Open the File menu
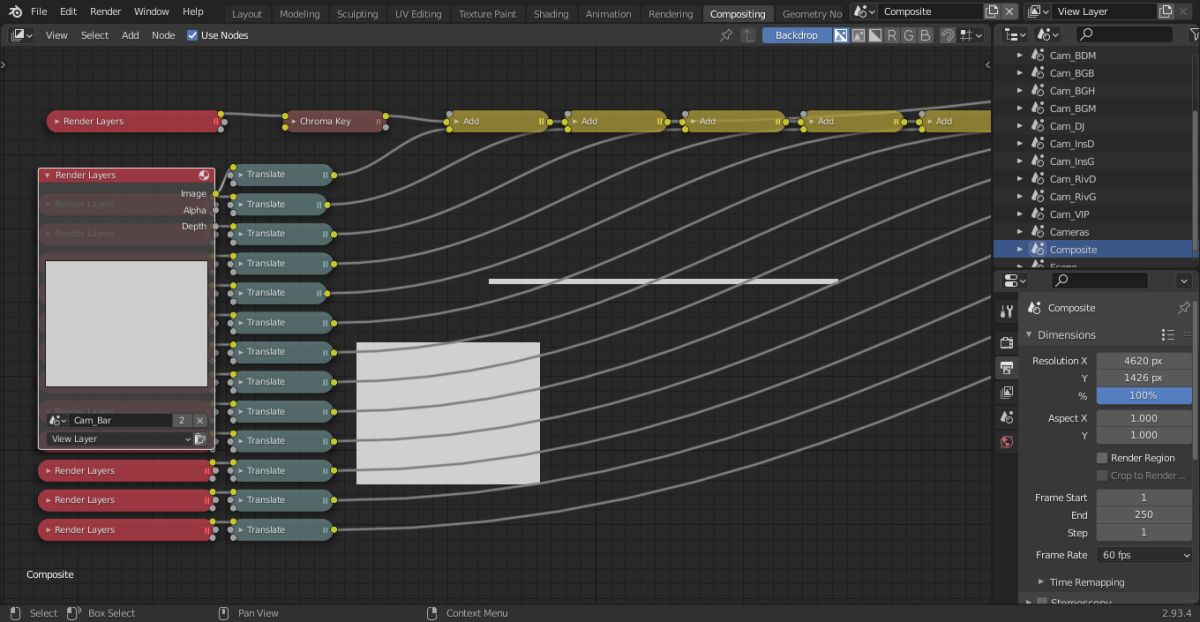1200x622 pixels. (39, 12)
